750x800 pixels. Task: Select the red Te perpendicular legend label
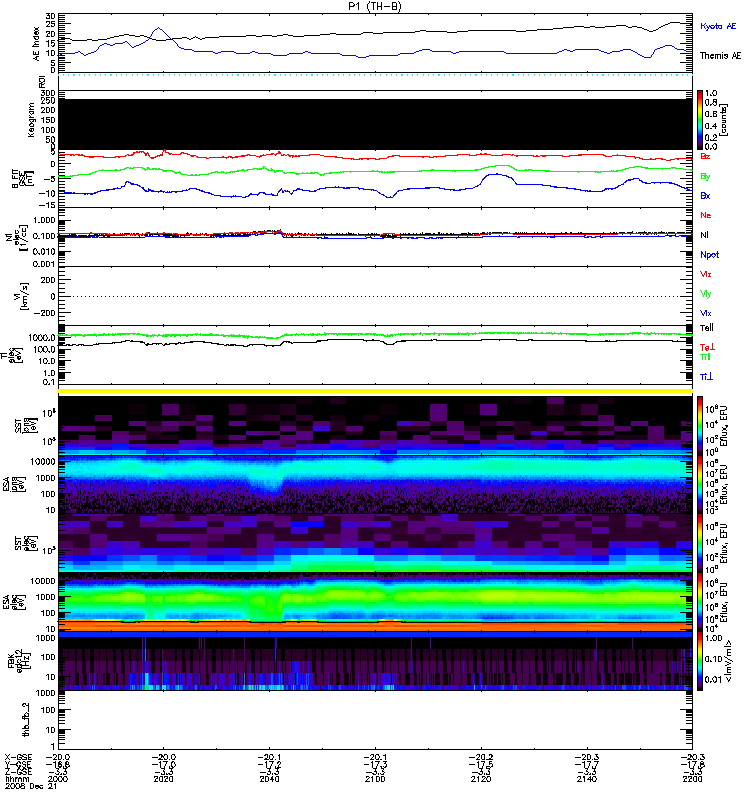point(707,347)
